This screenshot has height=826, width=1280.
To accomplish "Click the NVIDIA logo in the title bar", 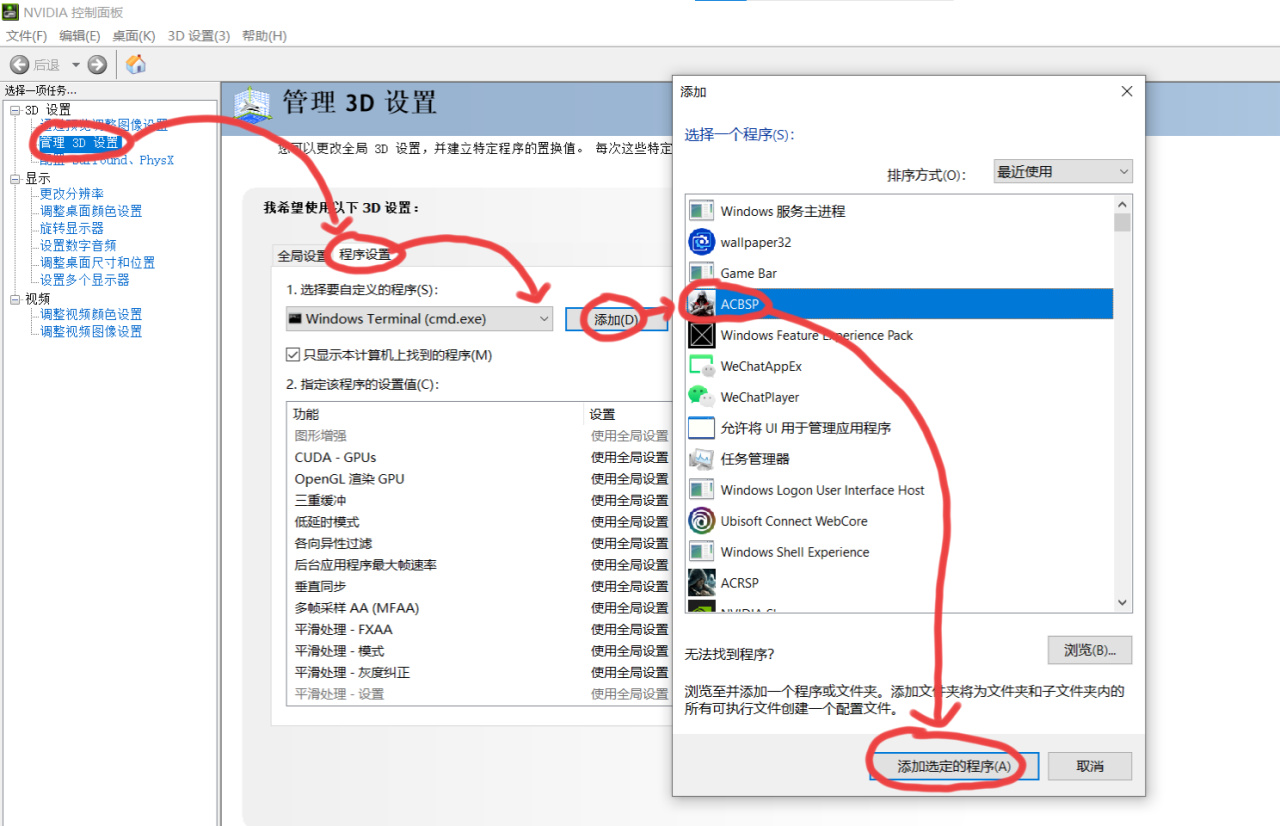I will (x=12, y=14).
